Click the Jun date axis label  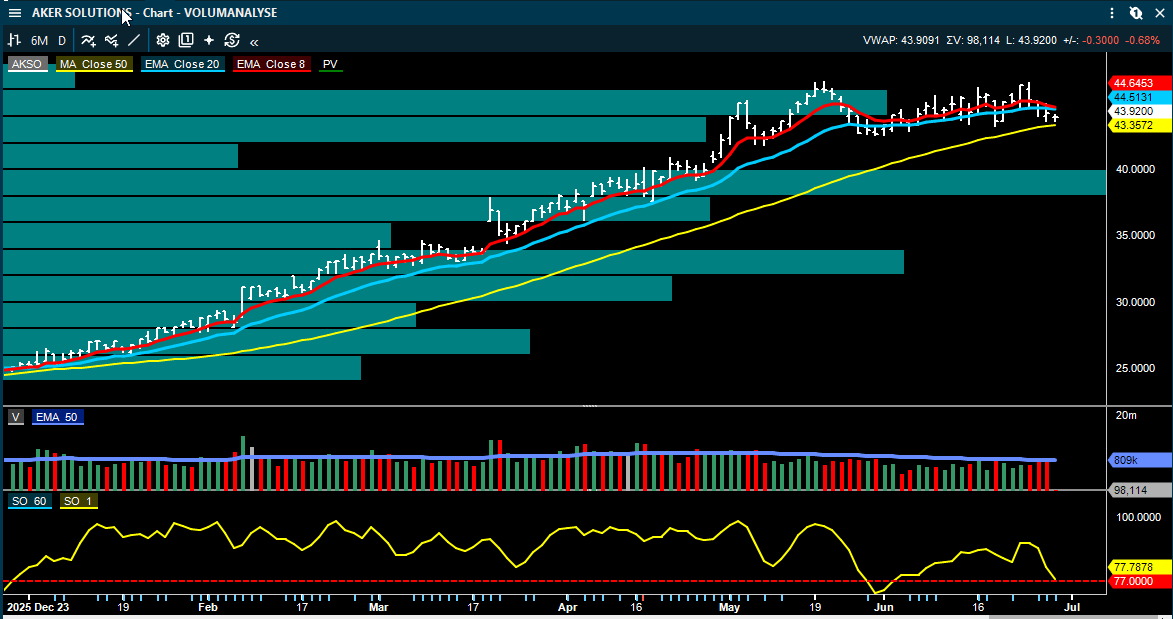(x=883, y=607)
